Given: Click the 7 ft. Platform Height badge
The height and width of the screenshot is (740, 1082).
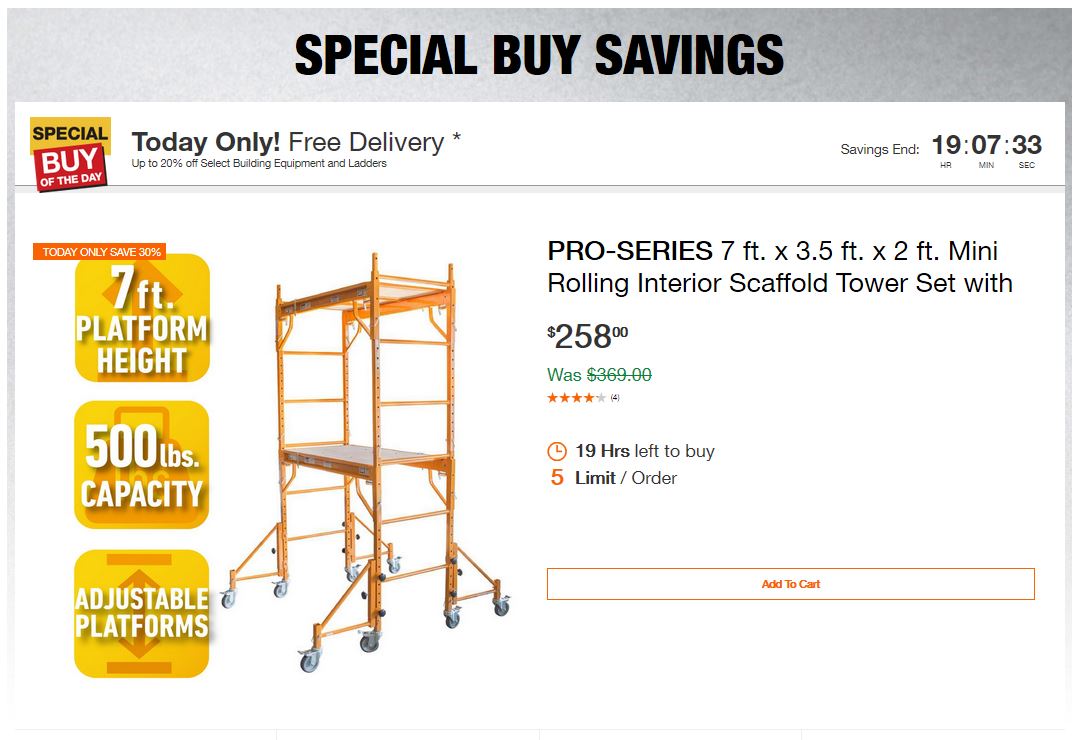Looking at the screenshot, I should [142, 318].
